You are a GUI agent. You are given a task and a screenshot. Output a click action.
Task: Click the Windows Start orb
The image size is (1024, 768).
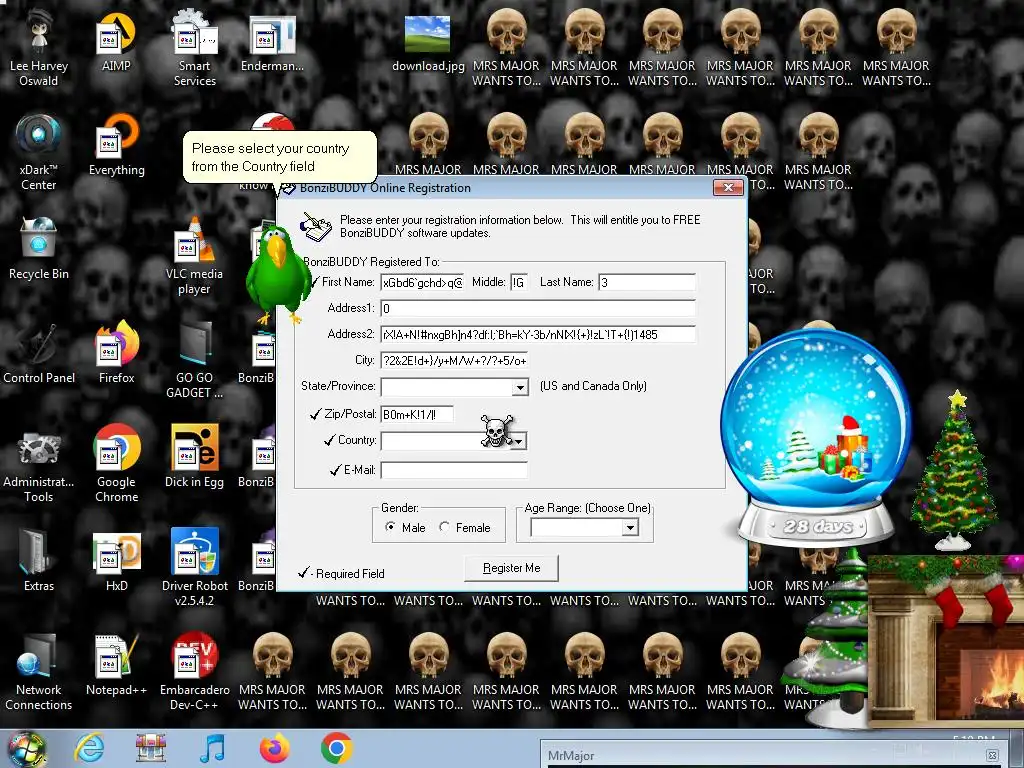26,749
